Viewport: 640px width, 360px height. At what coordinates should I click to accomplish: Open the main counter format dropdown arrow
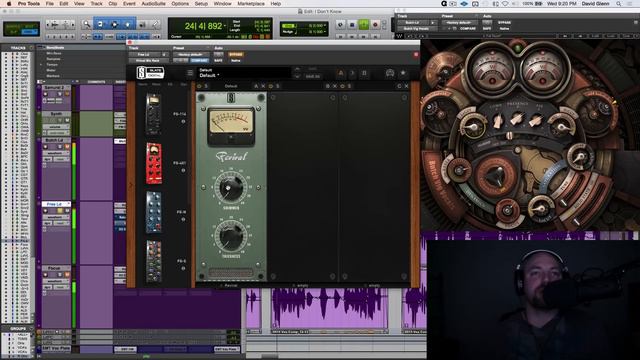tap(225, 26)
